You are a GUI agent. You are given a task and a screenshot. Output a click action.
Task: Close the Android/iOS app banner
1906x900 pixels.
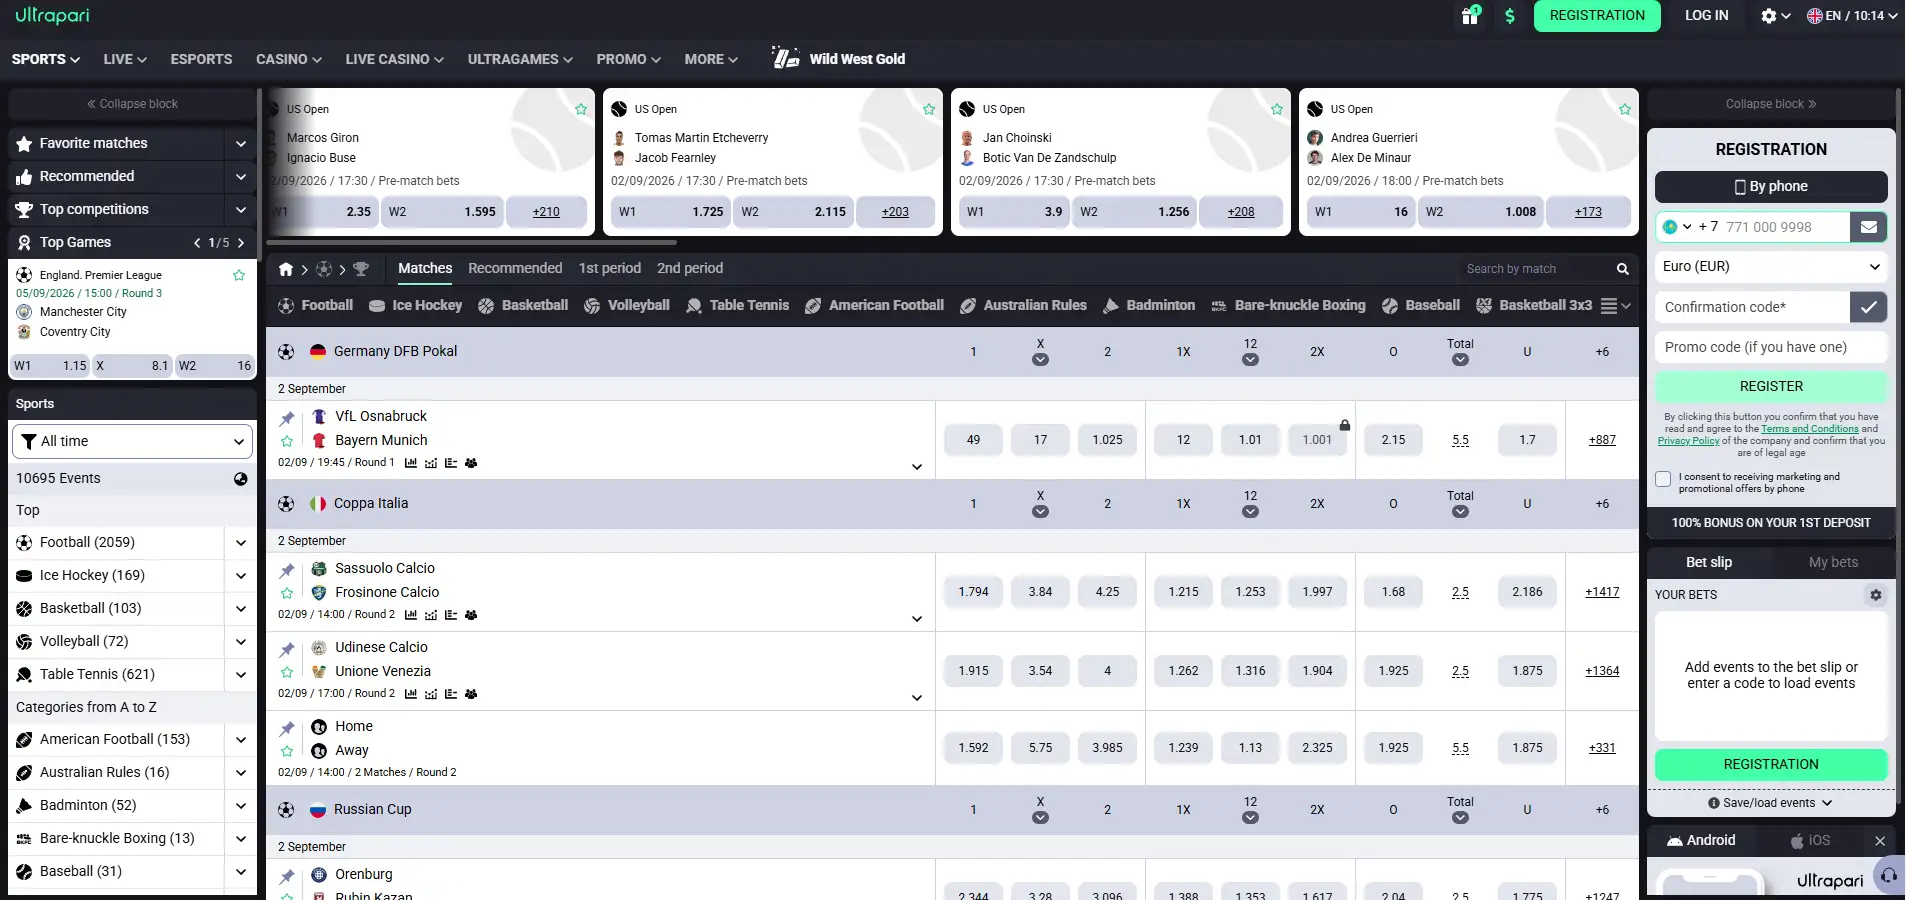pos(1880,841)
